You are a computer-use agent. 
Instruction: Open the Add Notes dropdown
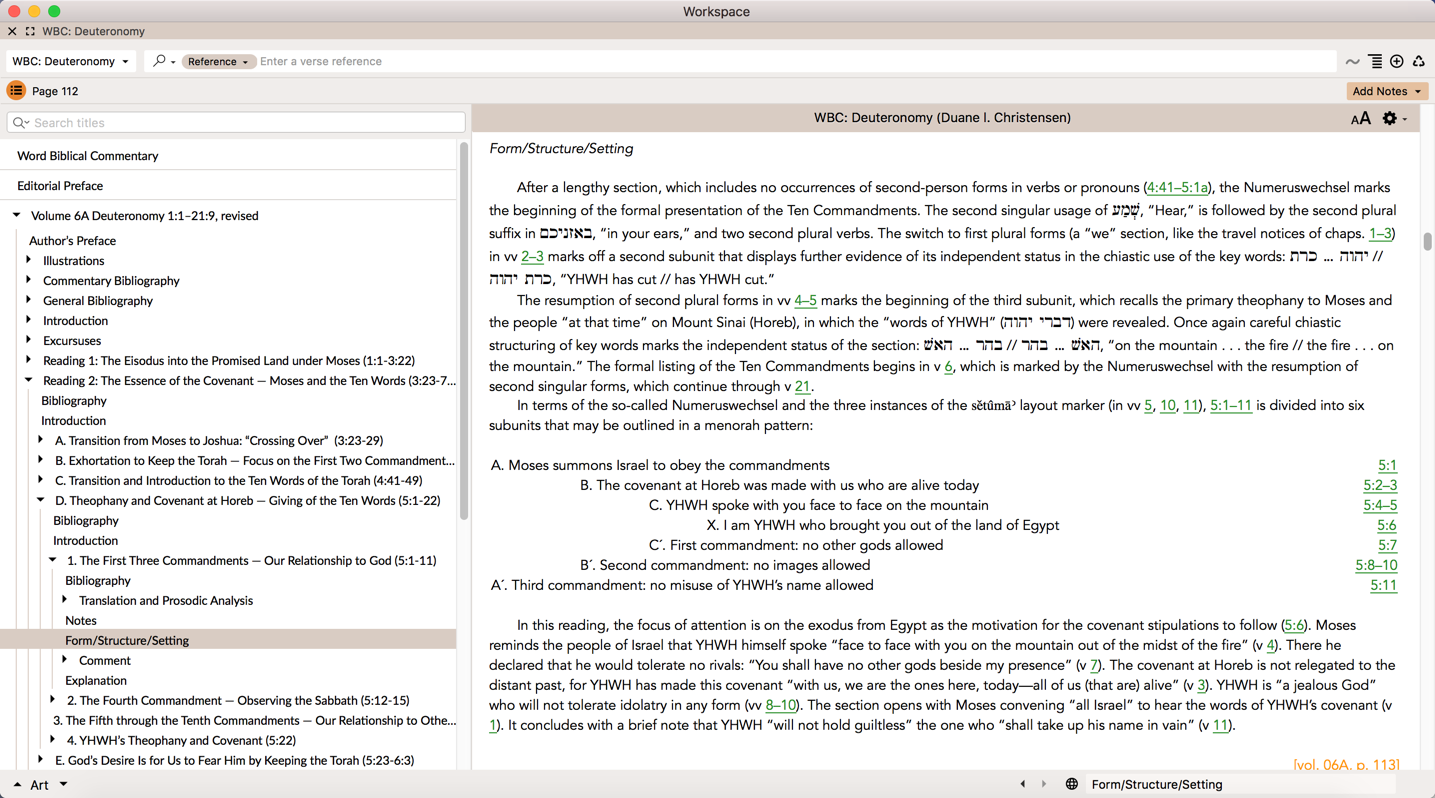(1387, 92)
